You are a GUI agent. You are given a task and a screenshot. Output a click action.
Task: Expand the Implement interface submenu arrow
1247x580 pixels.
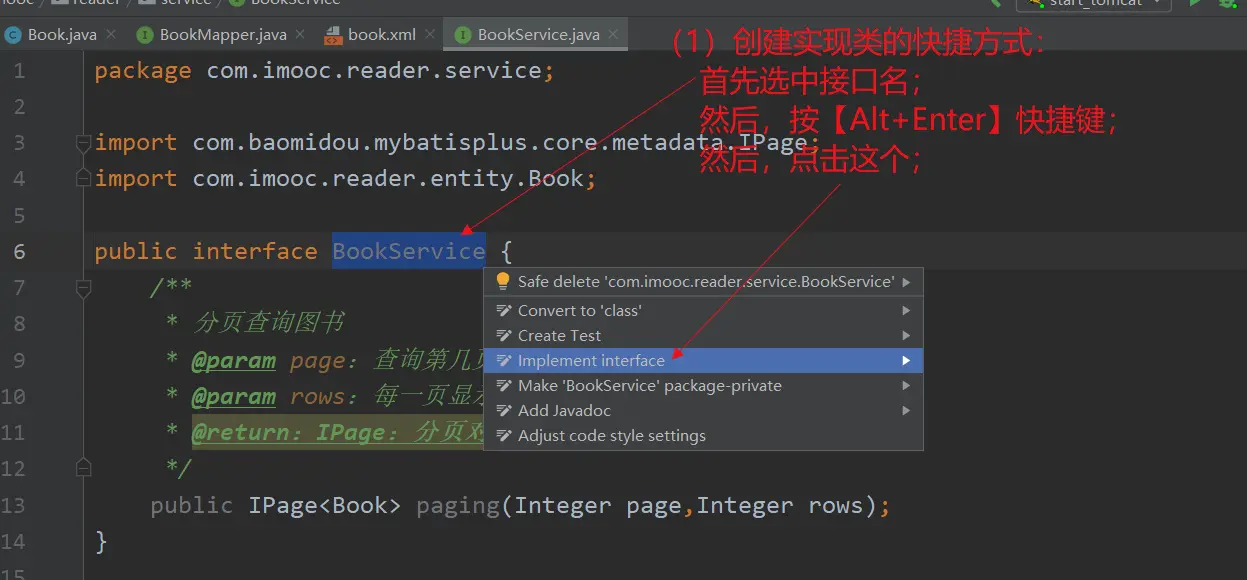(907, 360)
